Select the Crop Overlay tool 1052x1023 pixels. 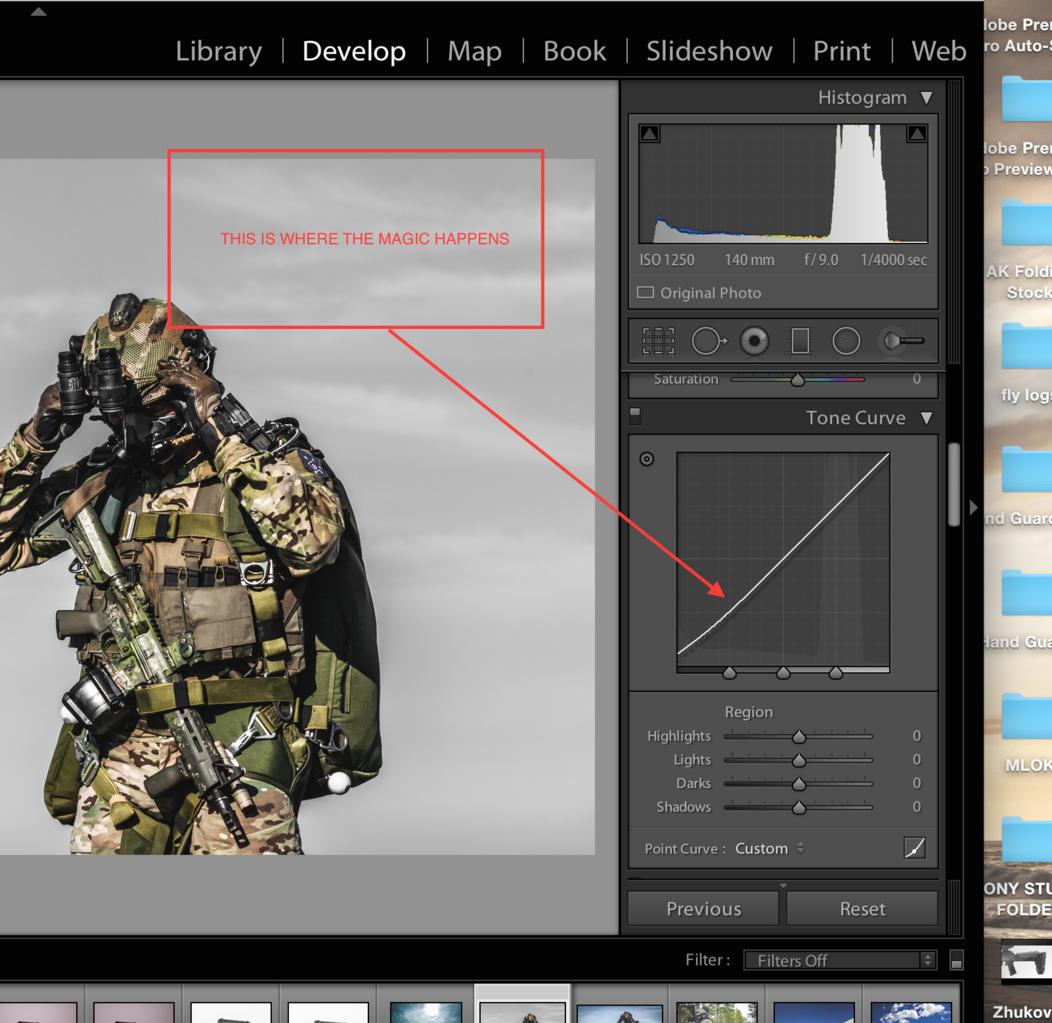point(658,341)
